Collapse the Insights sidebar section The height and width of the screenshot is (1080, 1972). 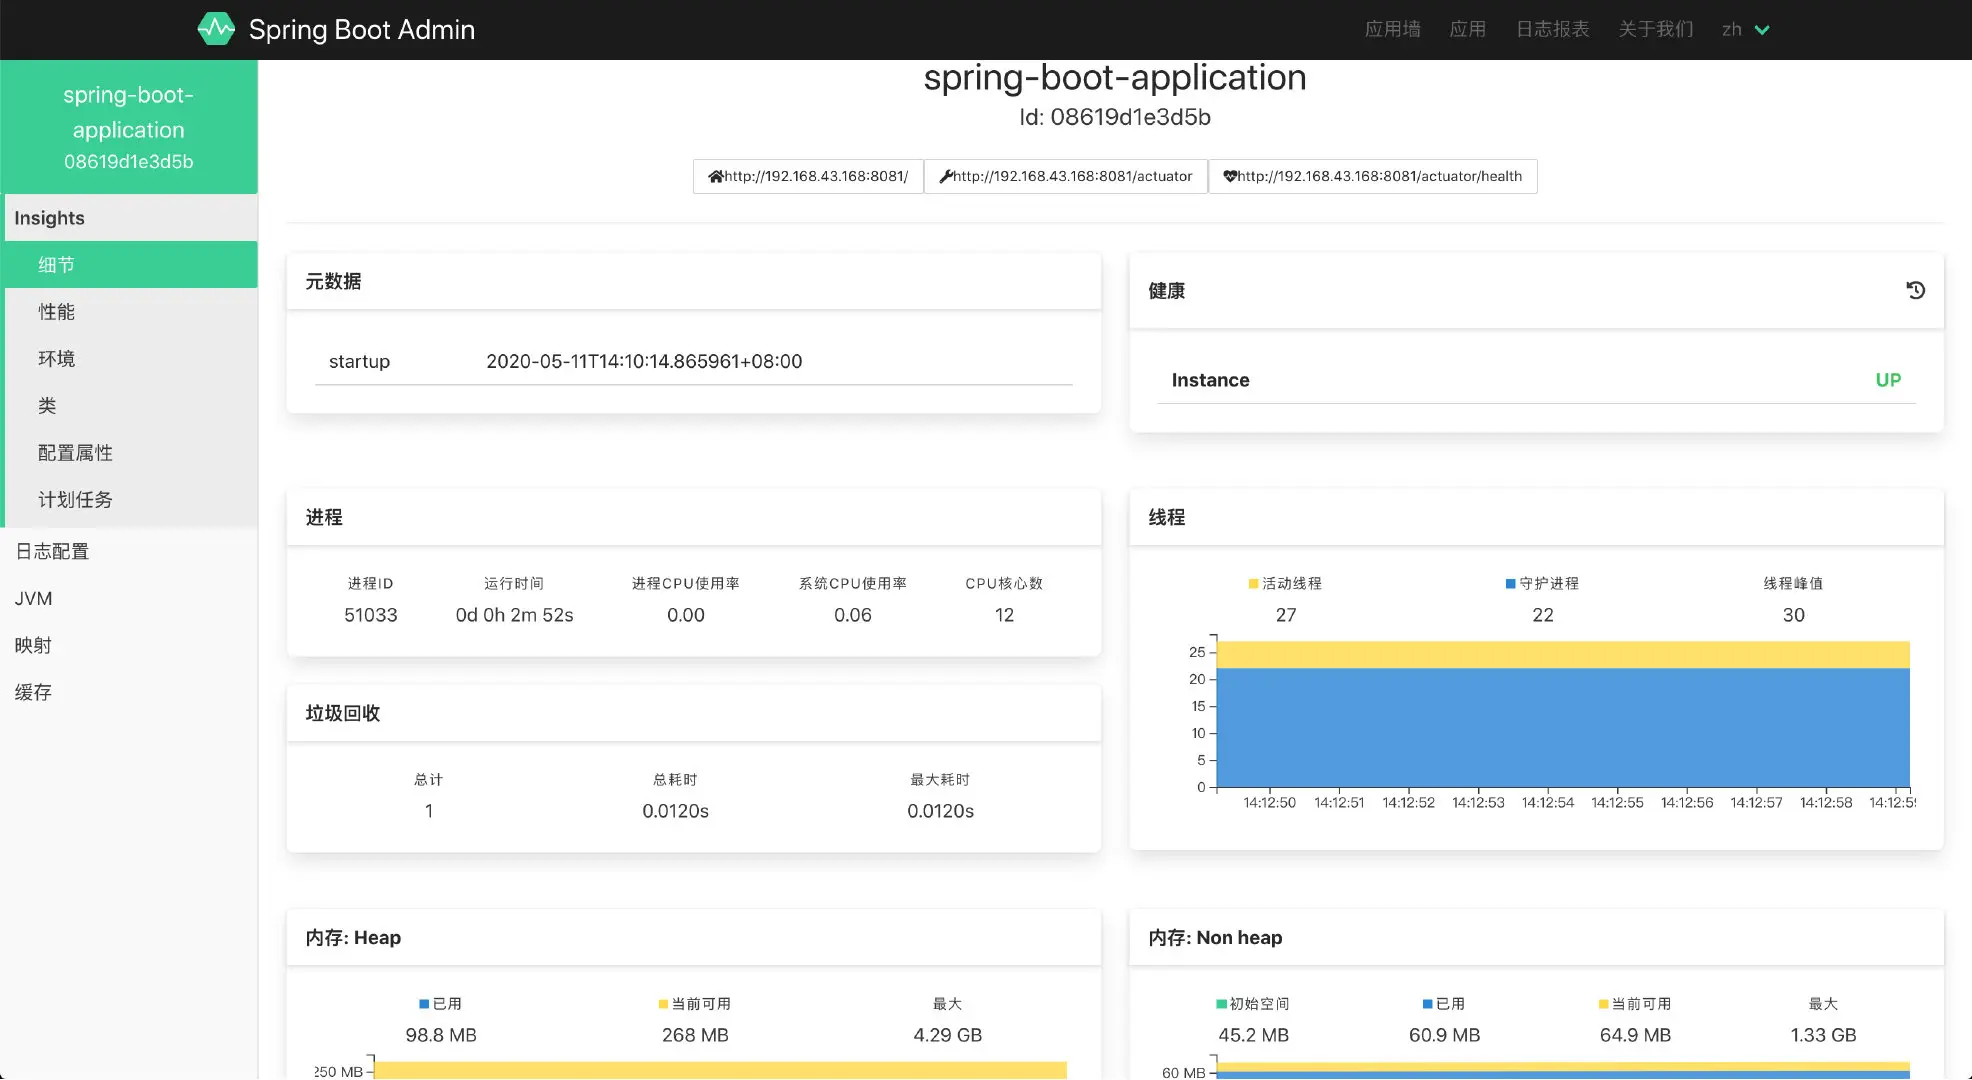tap(49, 218)
